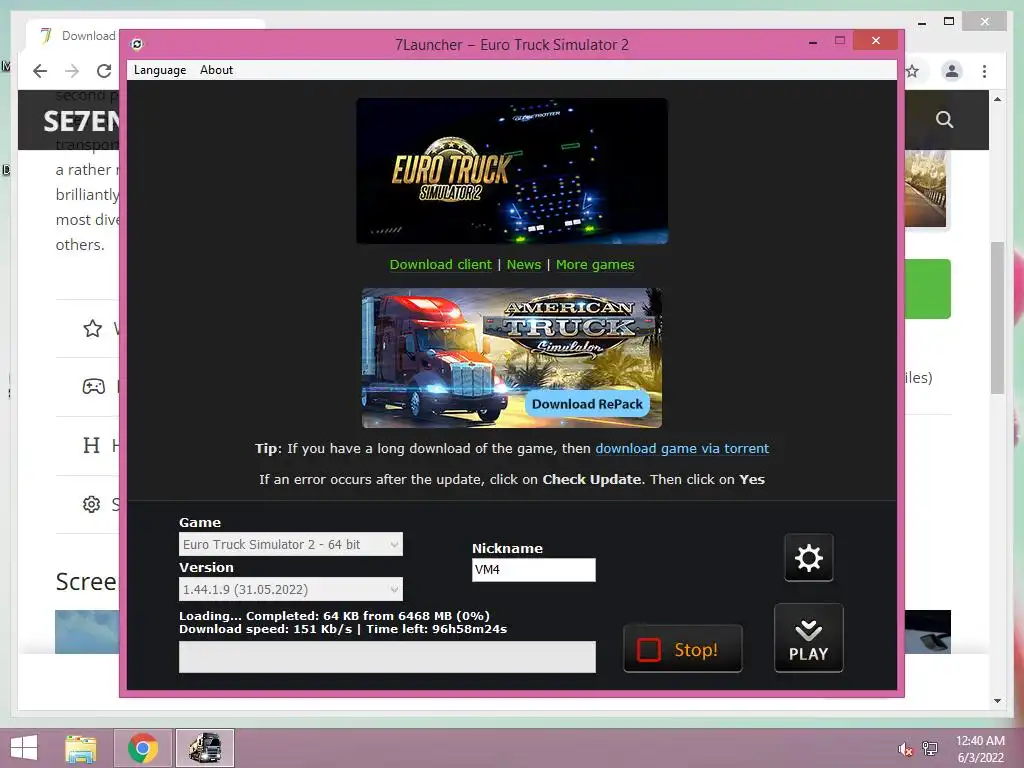Screen dimensions: 1024x768
Task: Open Chrome three-dot menu
Action: (x=984, y=71)
